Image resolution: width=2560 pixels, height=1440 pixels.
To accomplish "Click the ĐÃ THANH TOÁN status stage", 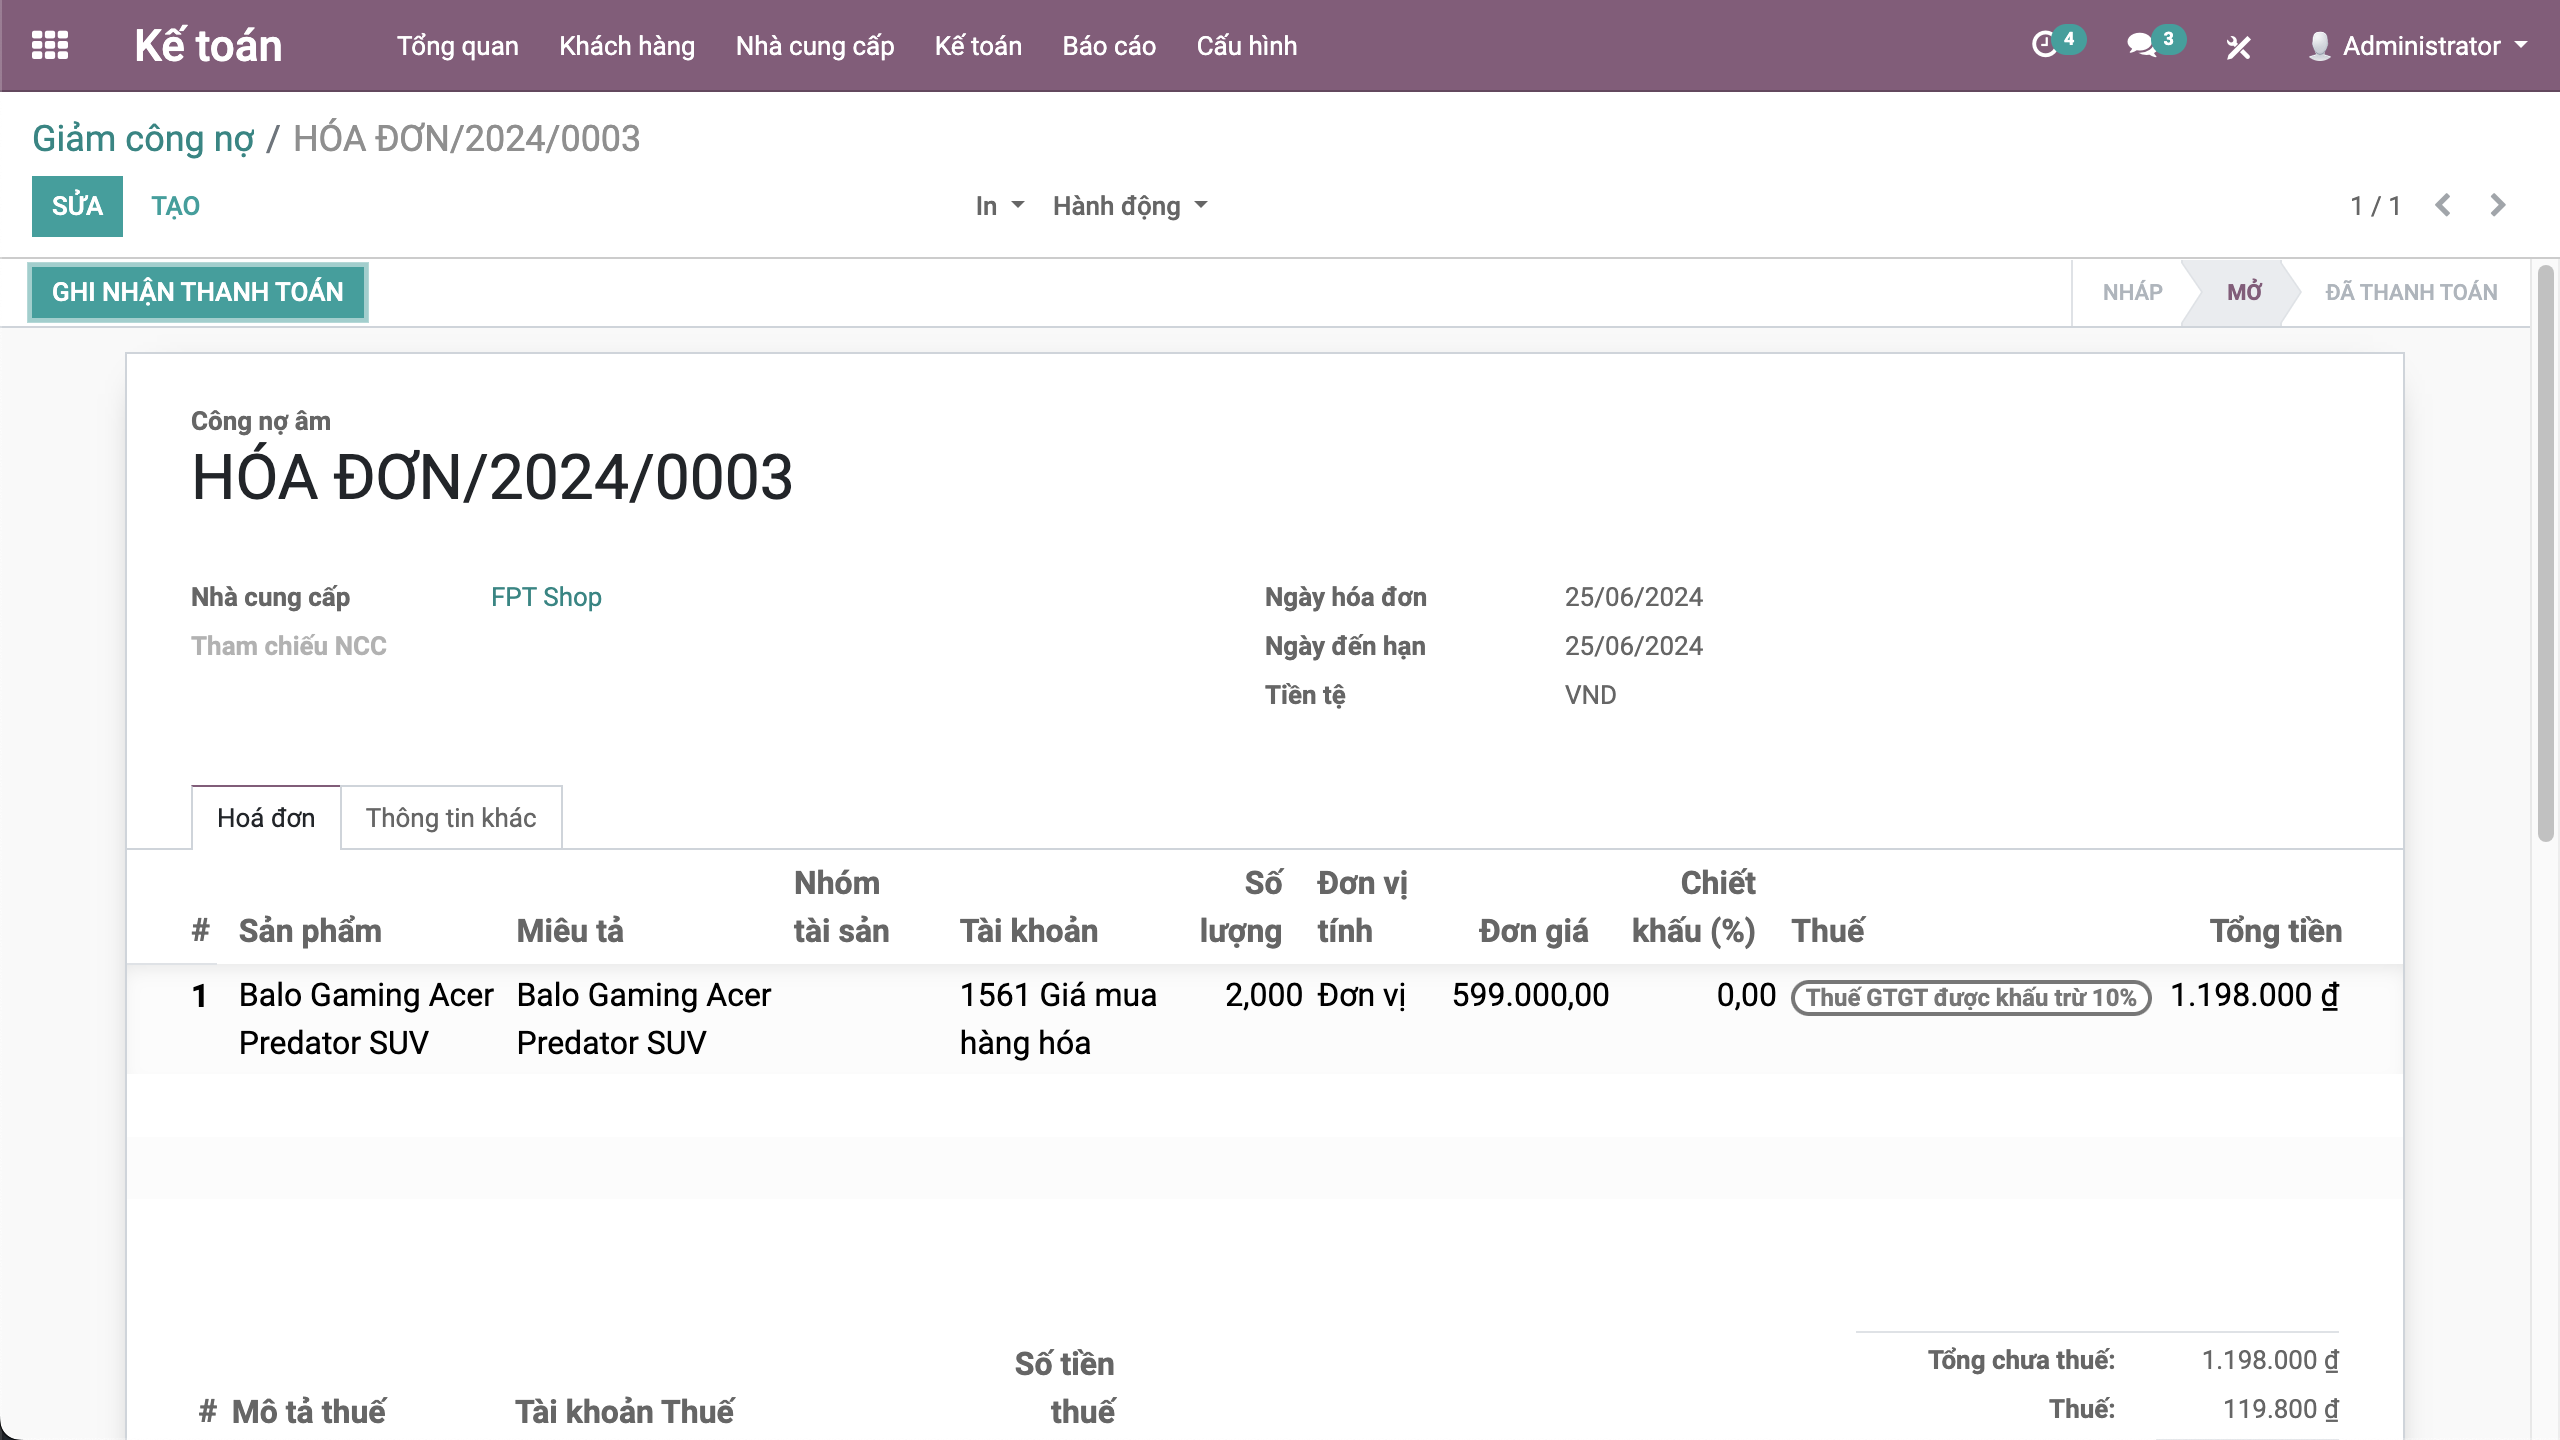I will [x=2410, y=292].
